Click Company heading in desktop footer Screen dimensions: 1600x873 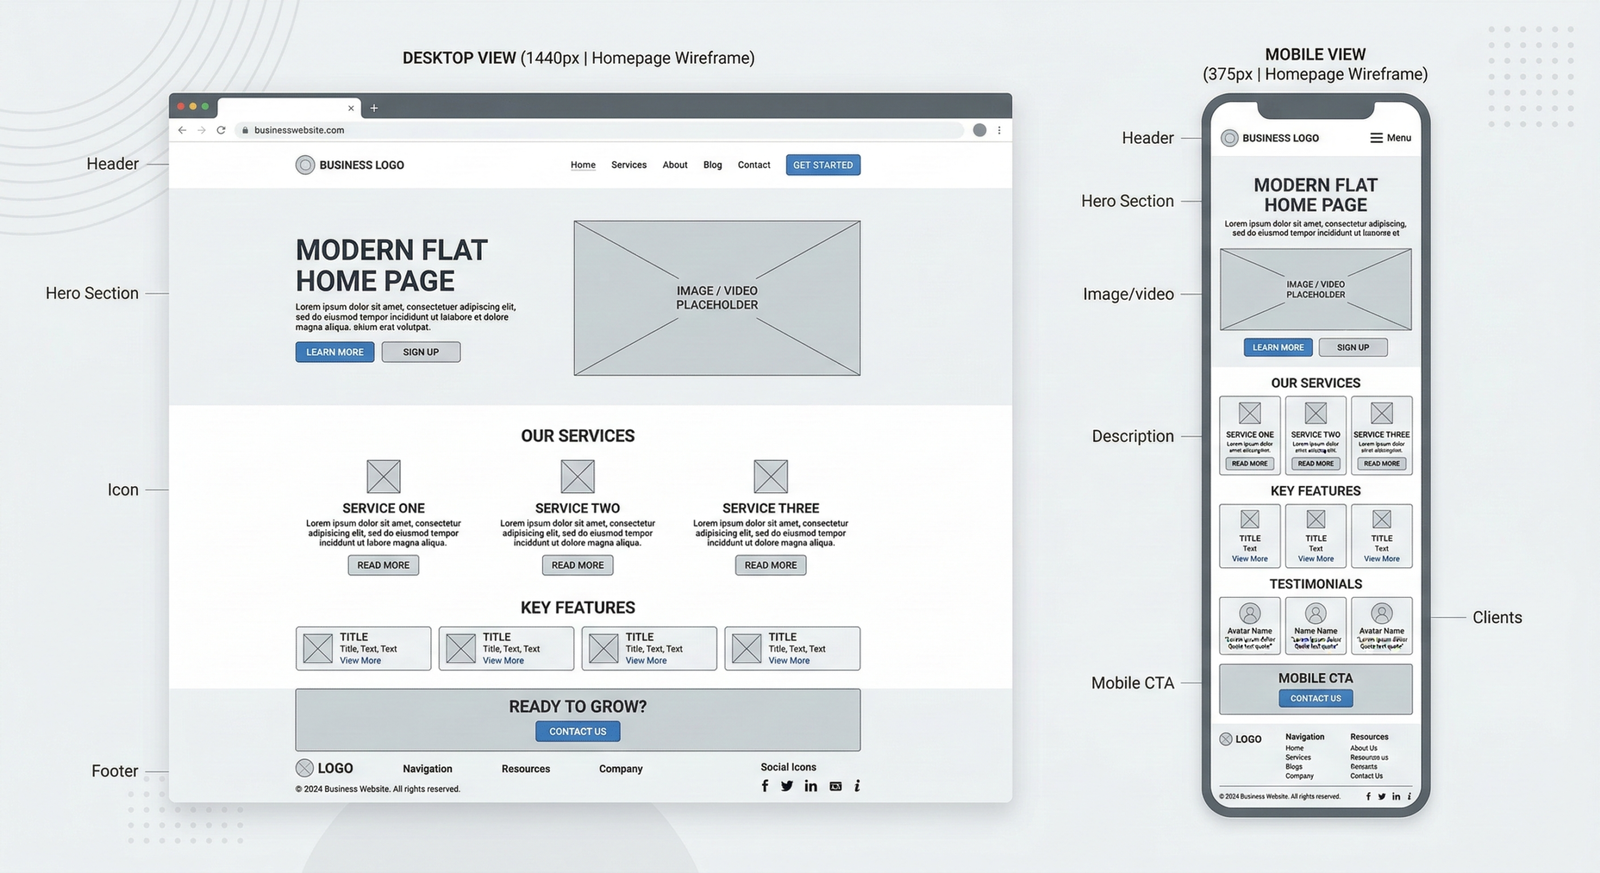[621, 769]
